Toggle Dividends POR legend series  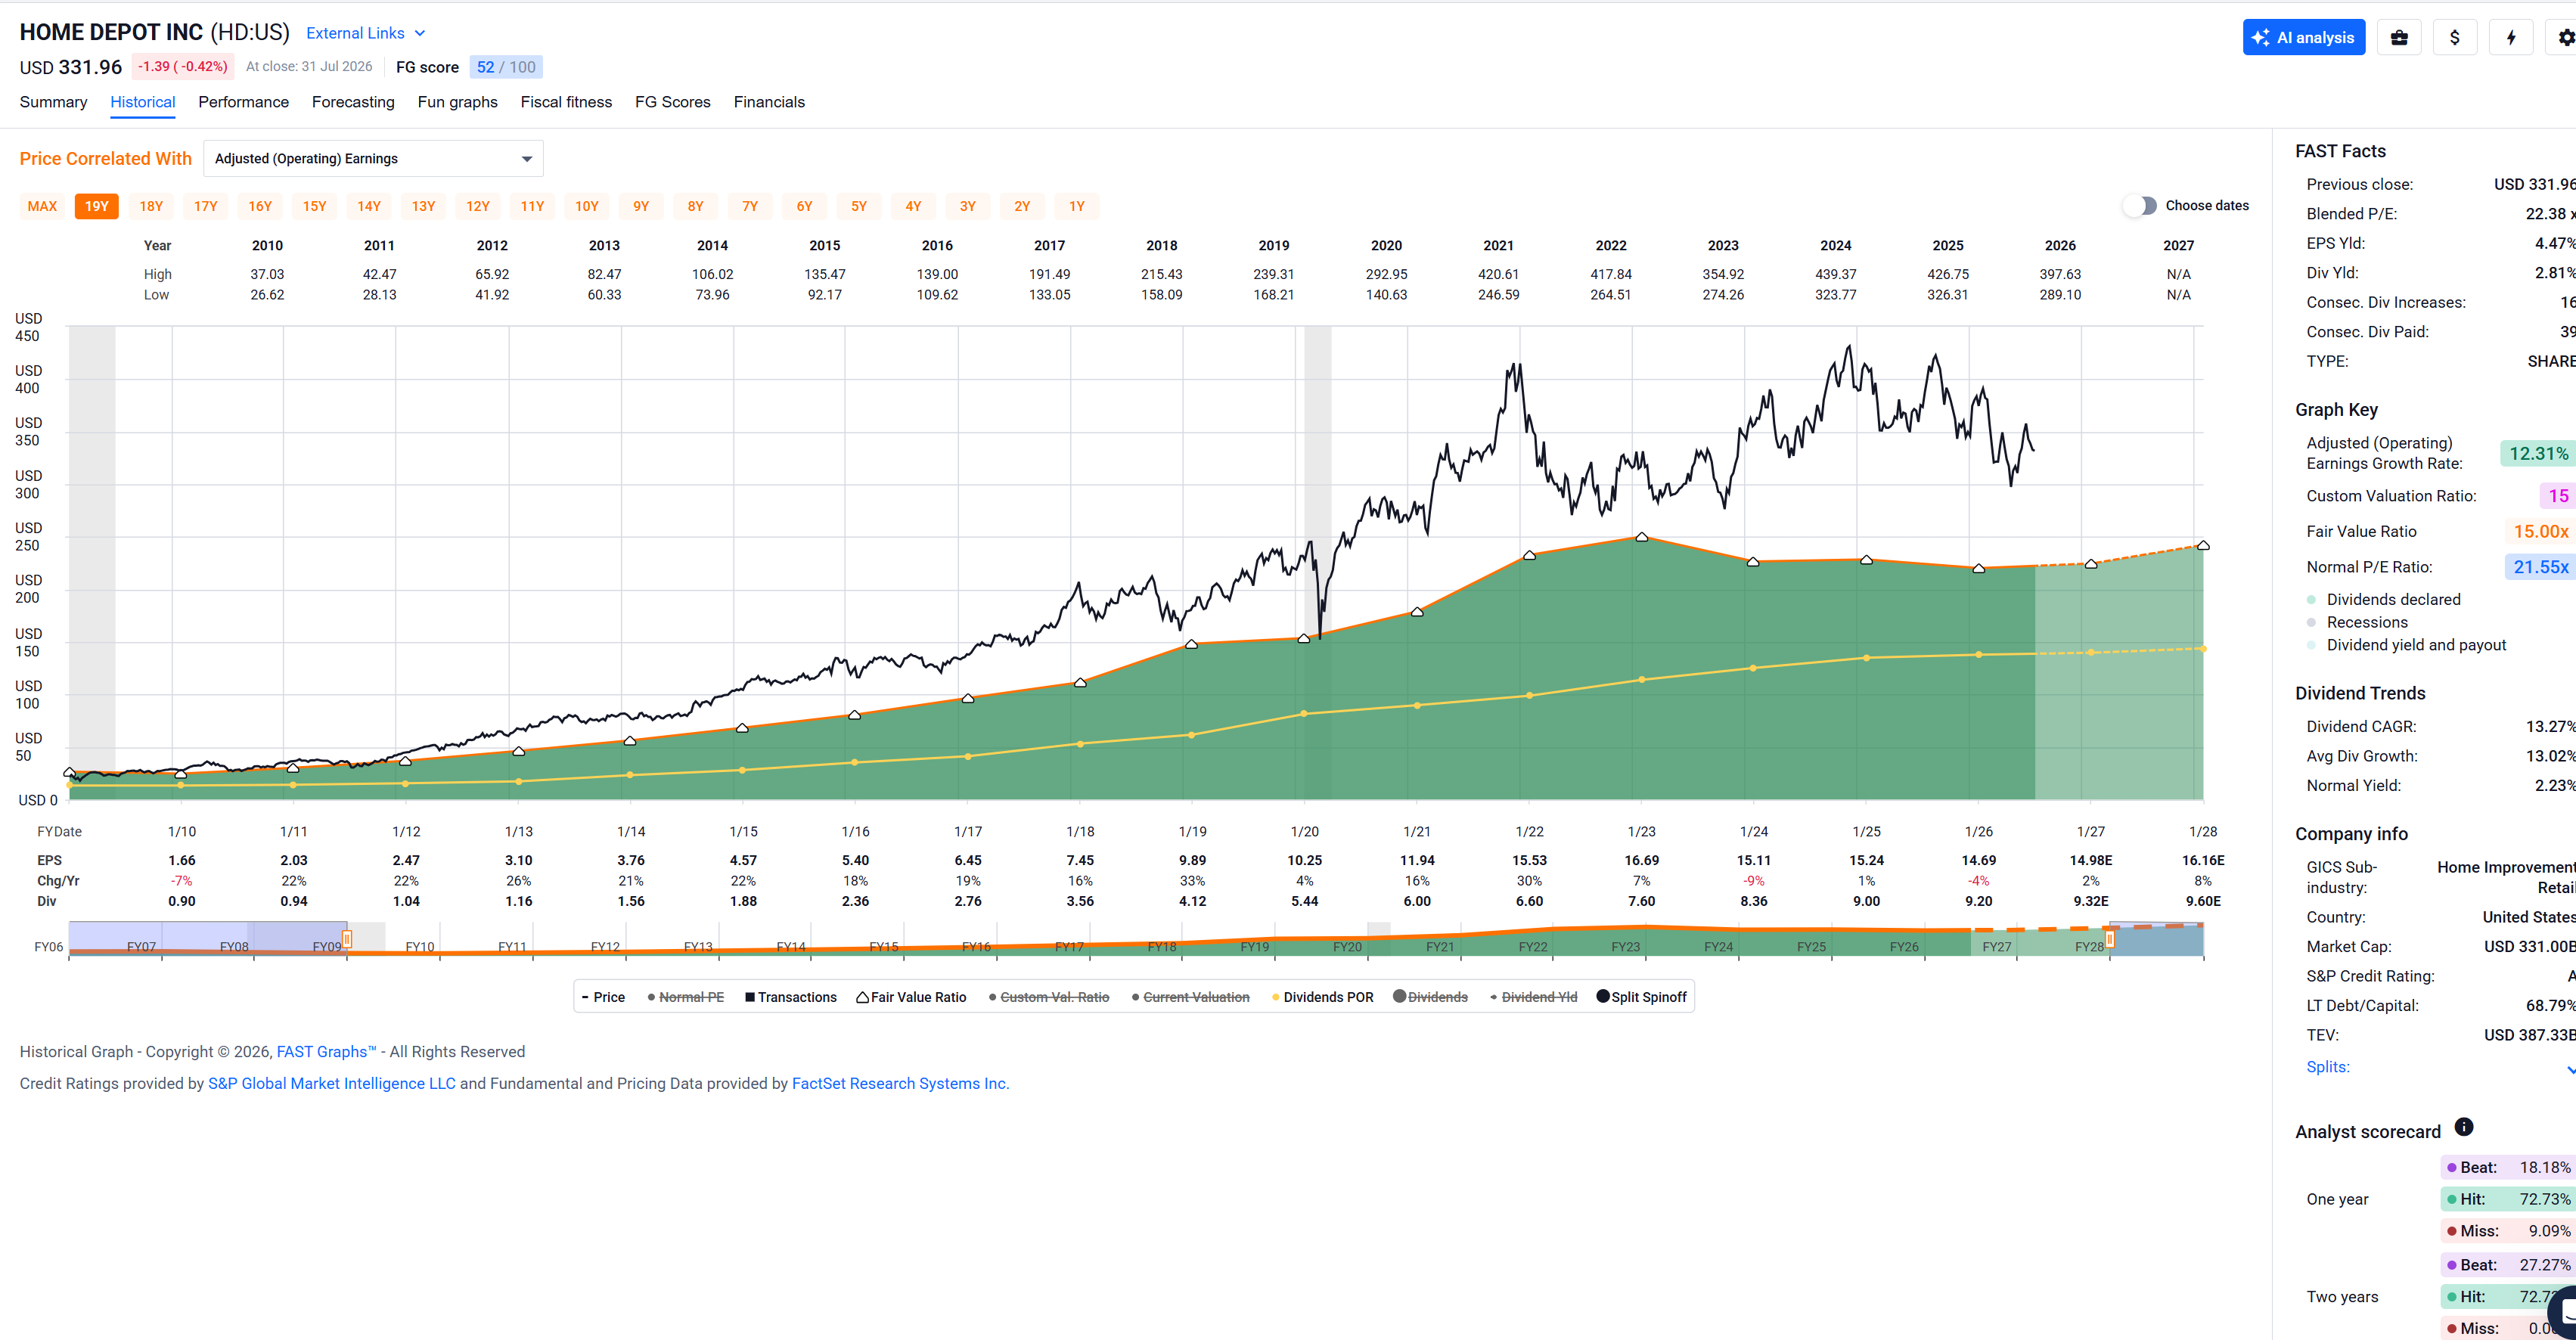tap(1322, 997)
